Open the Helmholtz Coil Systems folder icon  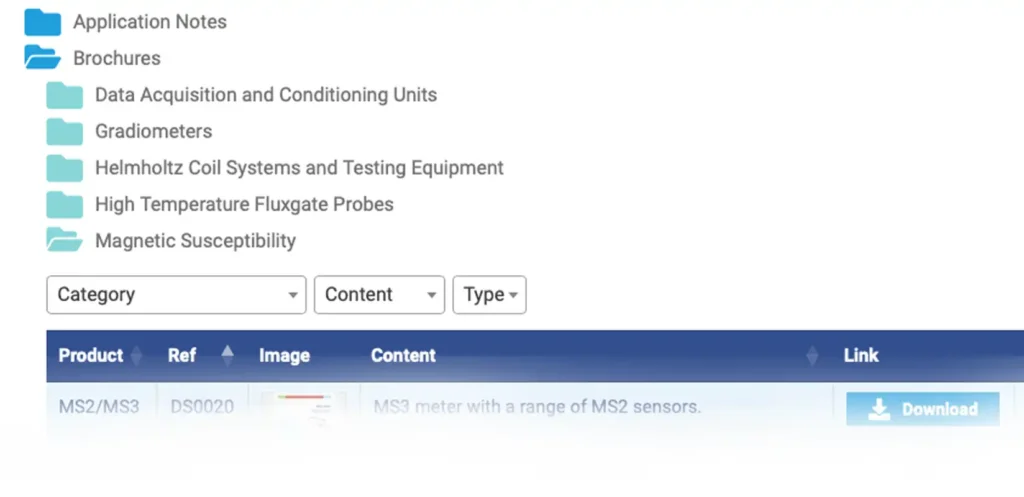click(x=65, y=168)
